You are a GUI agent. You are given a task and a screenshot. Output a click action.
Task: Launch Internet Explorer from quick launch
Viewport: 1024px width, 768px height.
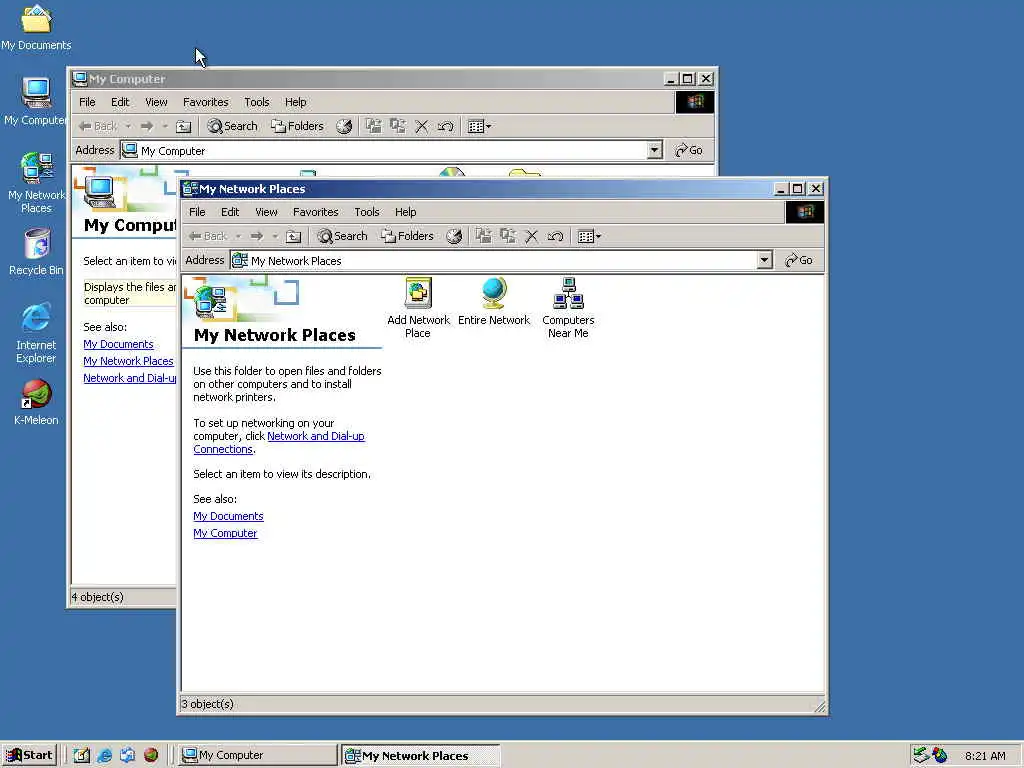click(x=104, y=755)
